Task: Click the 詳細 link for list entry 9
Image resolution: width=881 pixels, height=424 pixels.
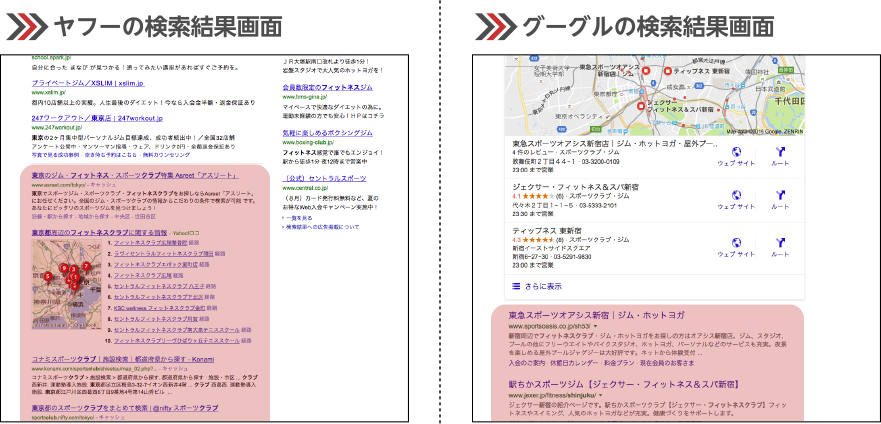Action: click(247, 330)
